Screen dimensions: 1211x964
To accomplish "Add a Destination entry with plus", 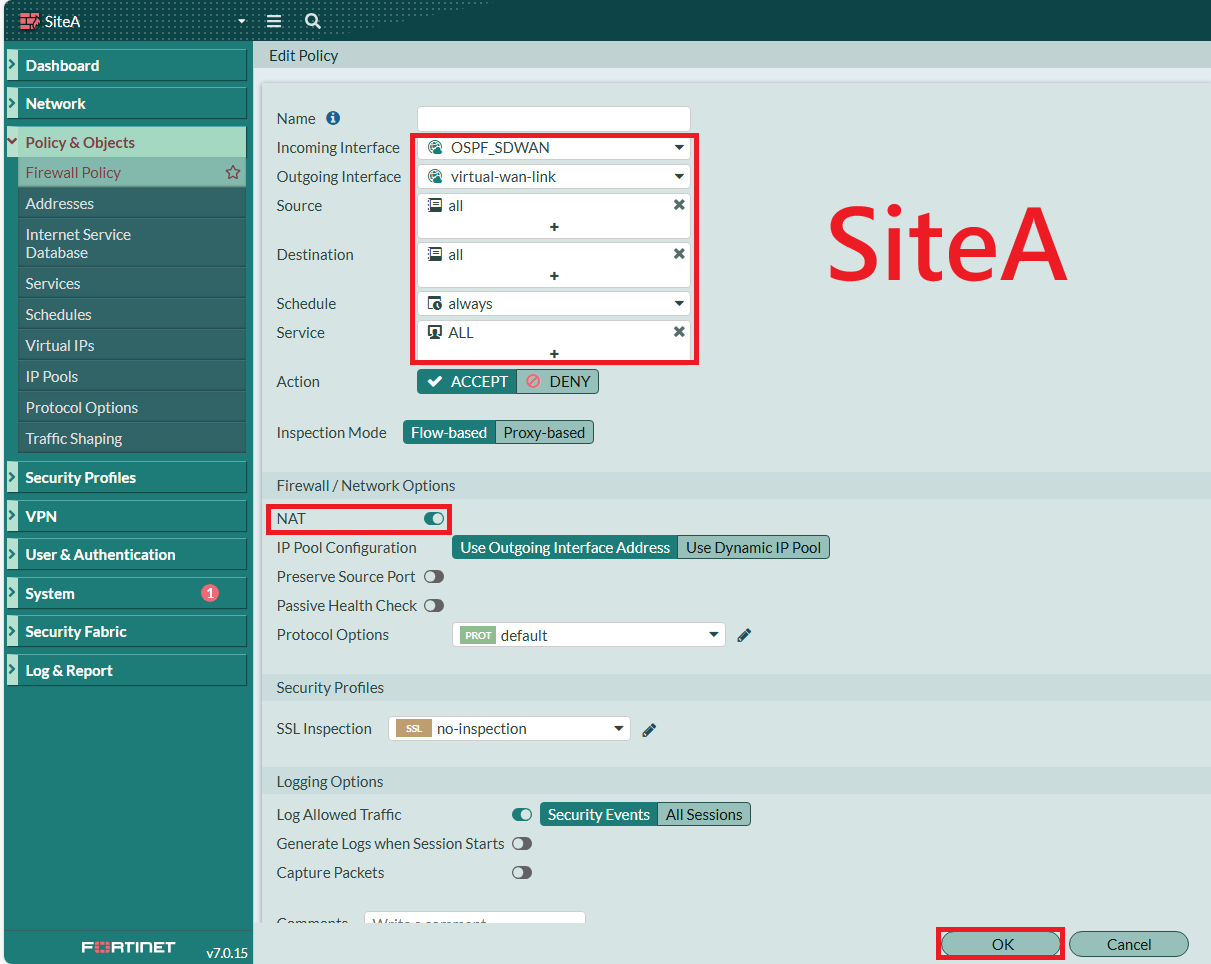I will tap(554, 276).
